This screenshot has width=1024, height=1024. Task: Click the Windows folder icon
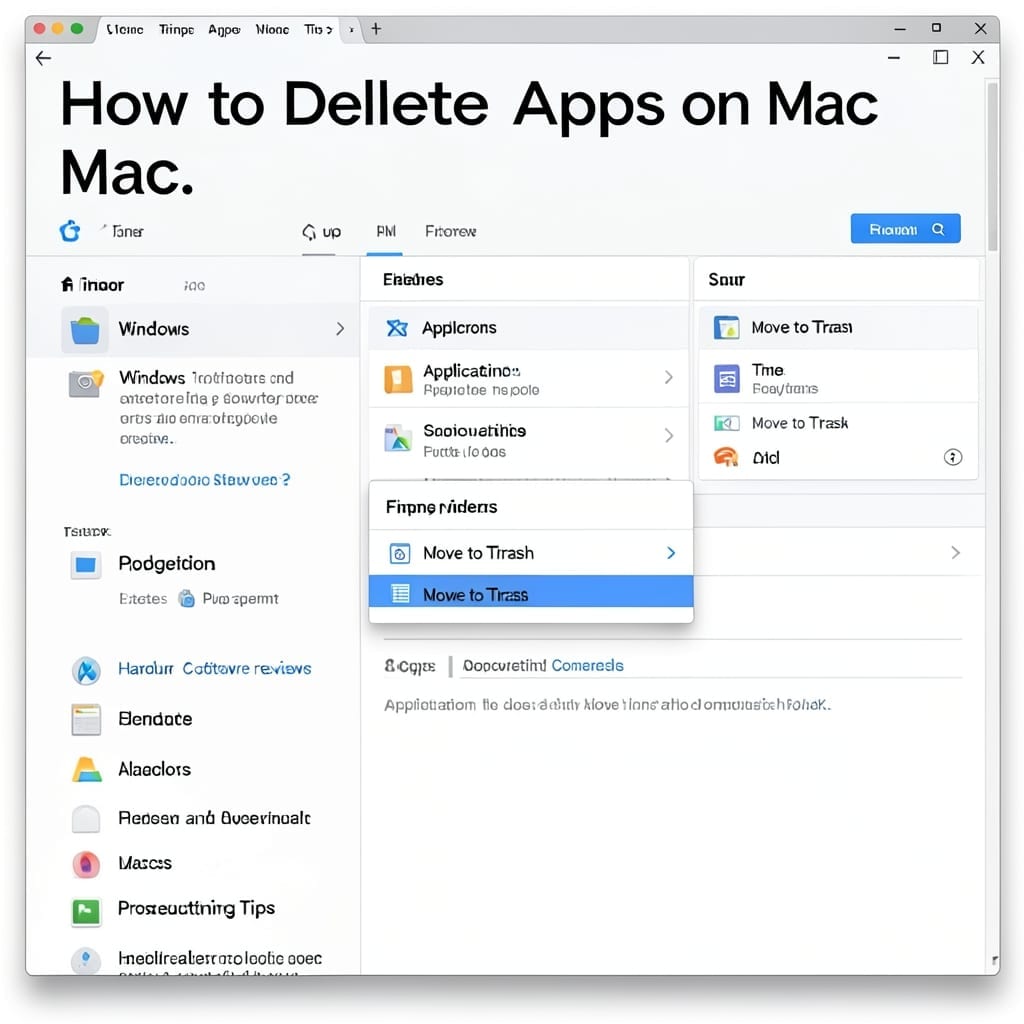pos(85,329)
